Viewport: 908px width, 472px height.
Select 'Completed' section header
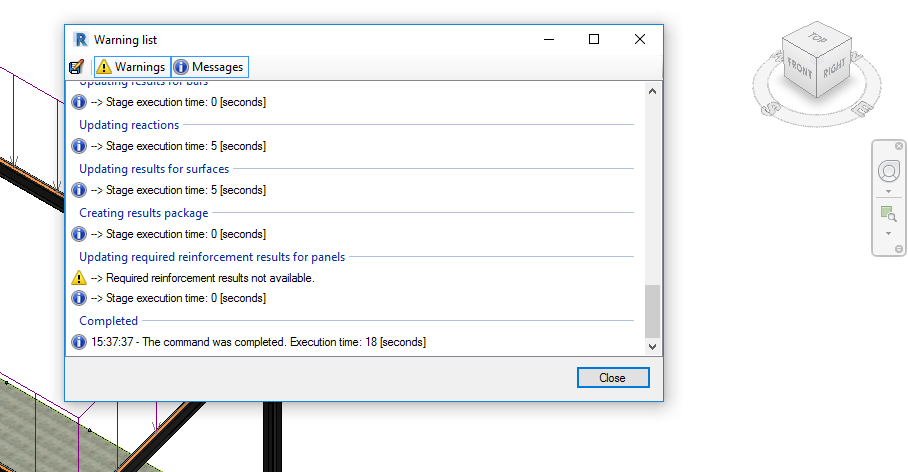point(108,321)
